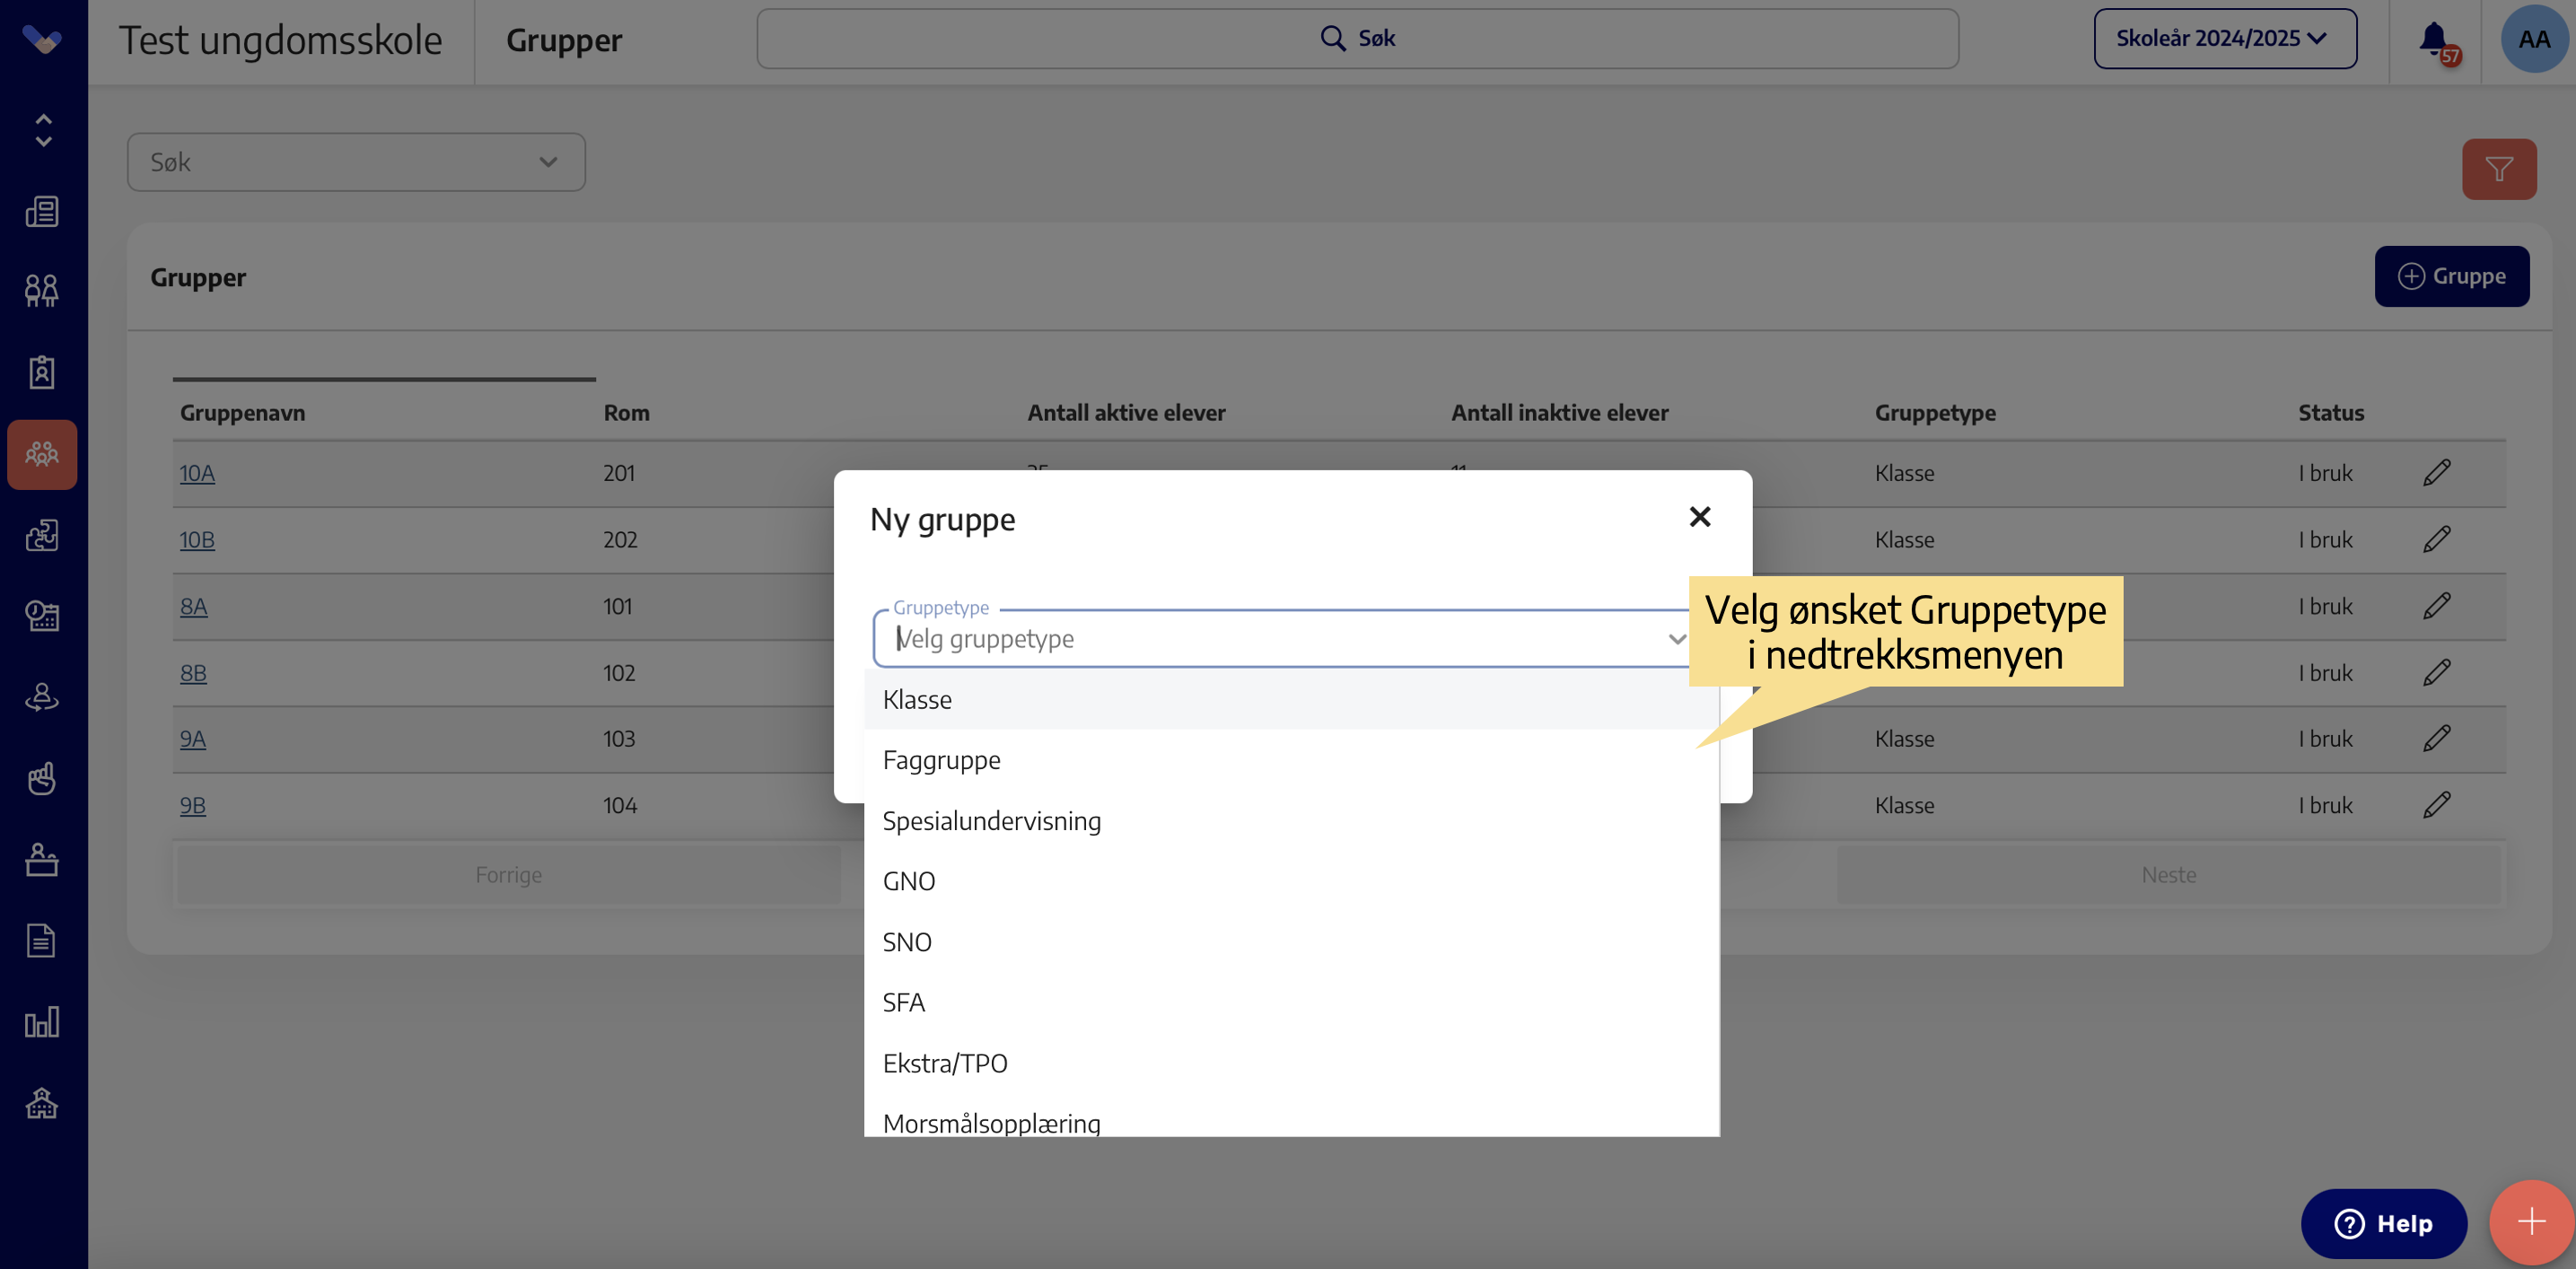Expand the sidebar collapse chevrons
The width and height of the screenshot is (2576, 1269).
(43, 130)
